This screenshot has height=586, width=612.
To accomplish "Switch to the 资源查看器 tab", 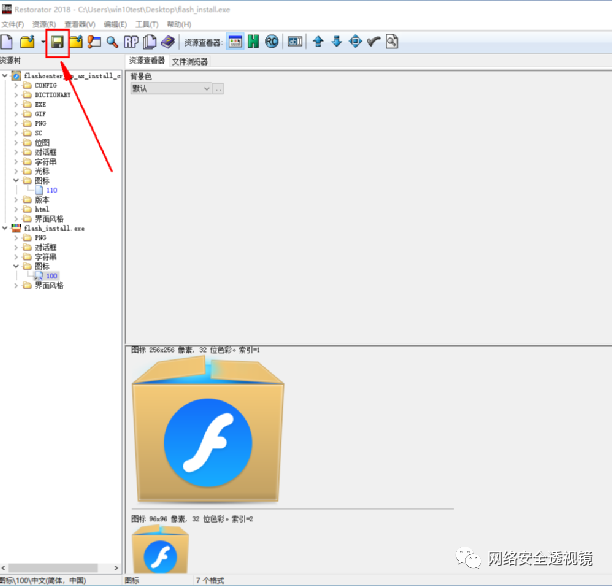I will [x=147, y=61].
